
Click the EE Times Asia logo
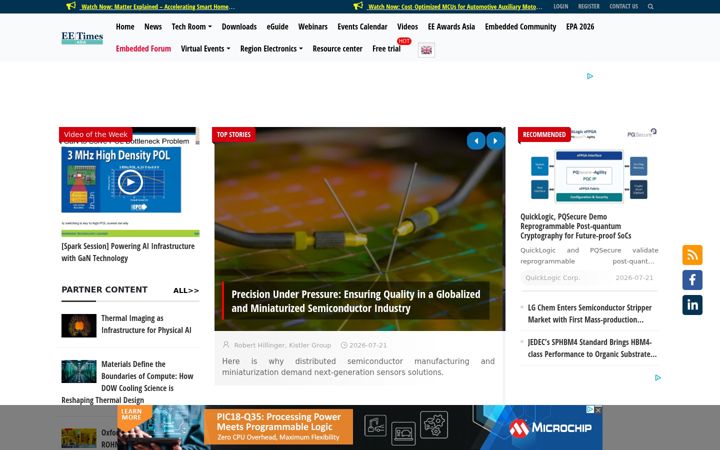82,38
